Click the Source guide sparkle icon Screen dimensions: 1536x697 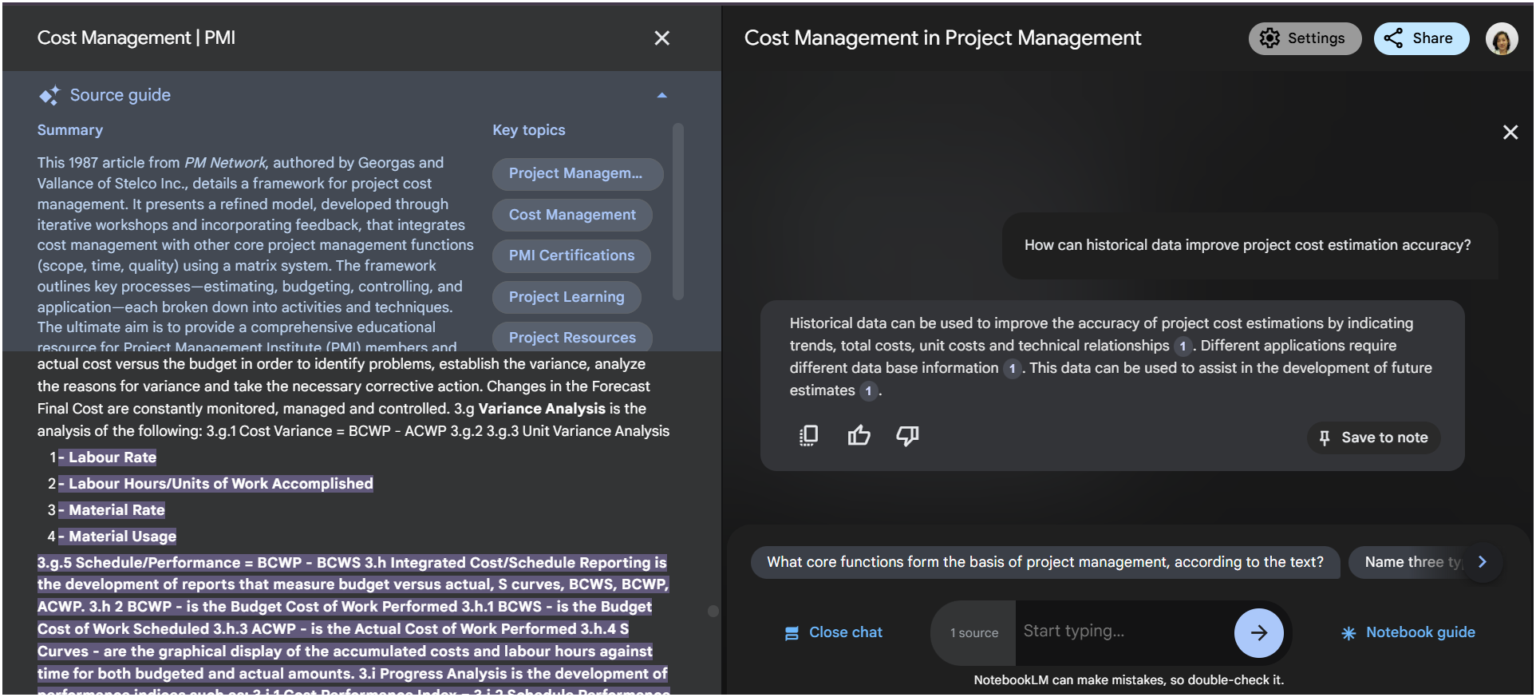(x=49, y=94)
